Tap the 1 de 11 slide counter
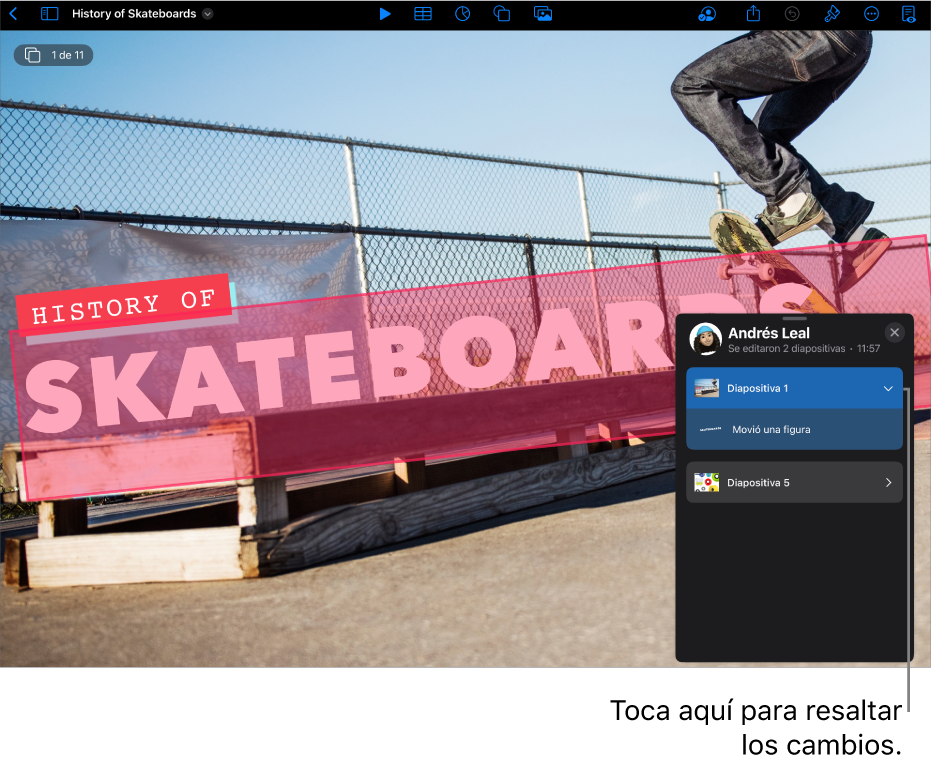Screen dimensions: 931x771 (54, 55)
